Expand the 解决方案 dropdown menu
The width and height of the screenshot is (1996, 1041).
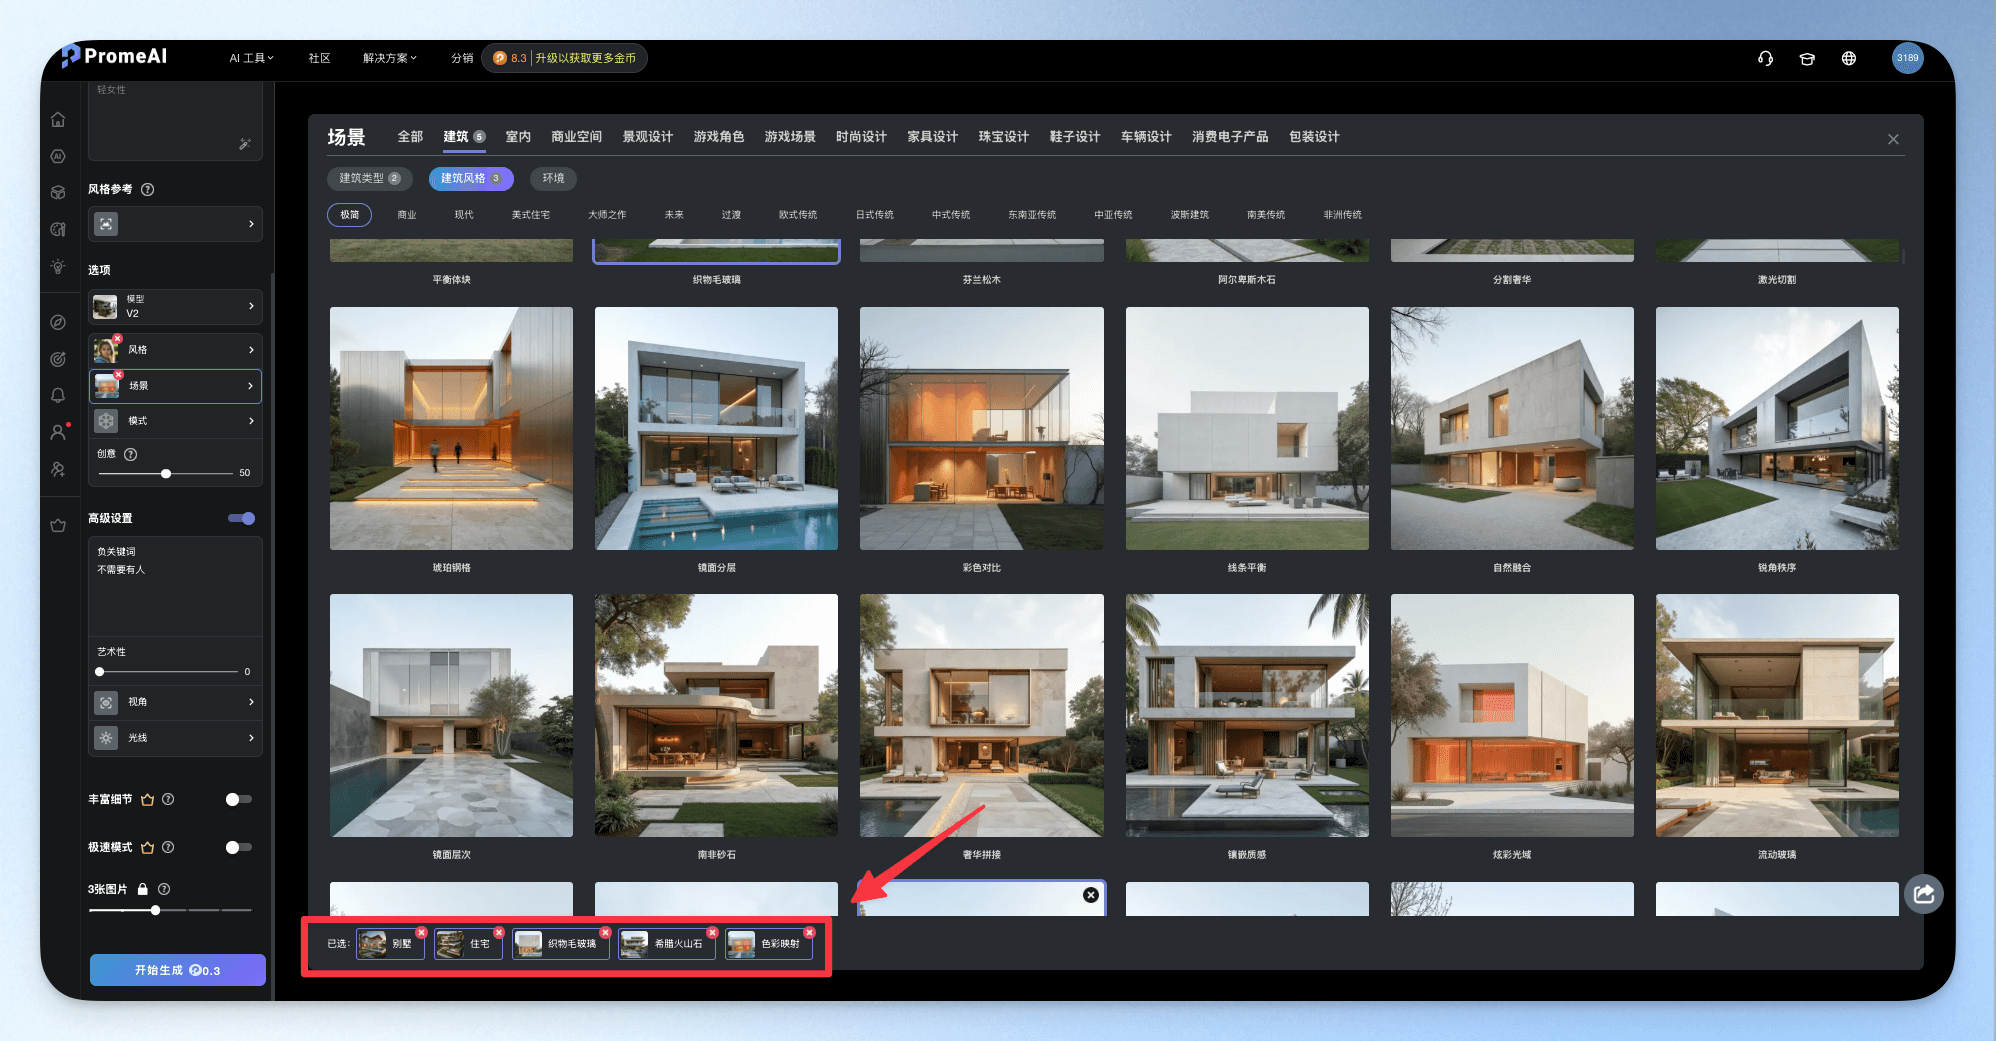(x=389, y=58)
